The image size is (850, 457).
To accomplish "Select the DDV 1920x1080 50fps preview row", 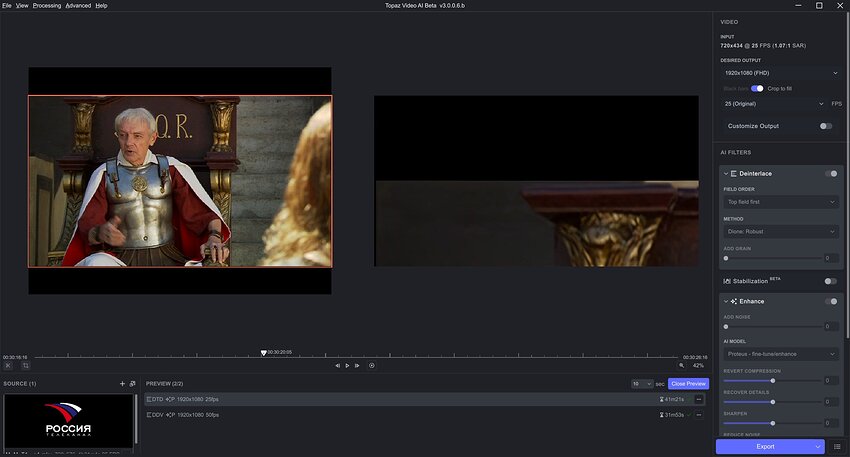I will coord(426,415).
